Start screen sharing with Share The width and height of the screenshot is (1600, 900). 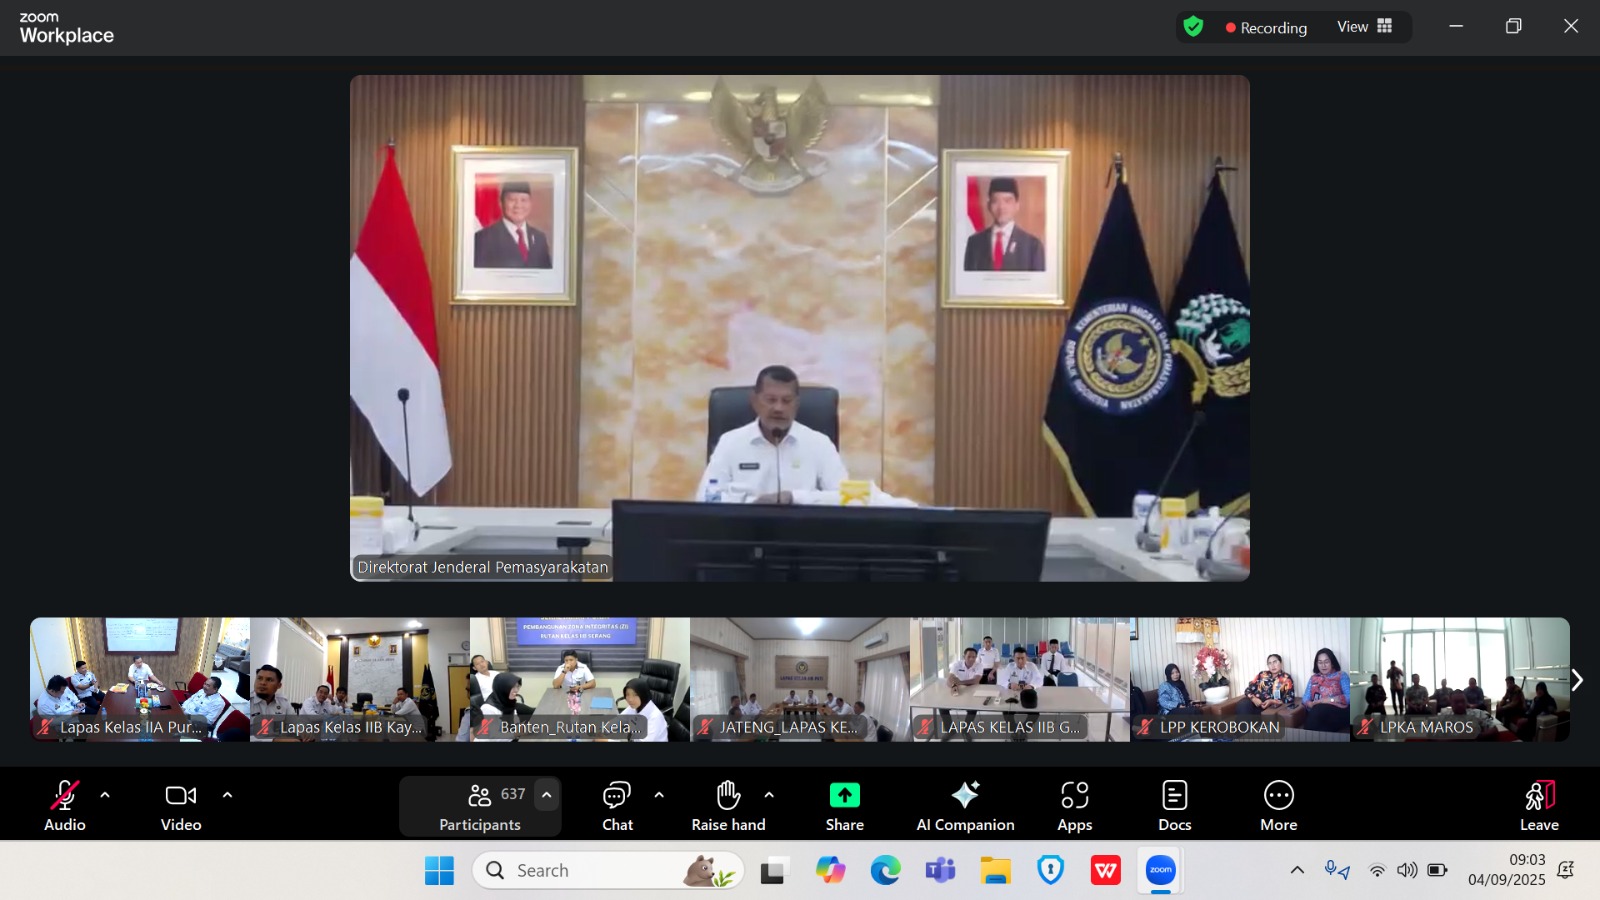[844, 805]
